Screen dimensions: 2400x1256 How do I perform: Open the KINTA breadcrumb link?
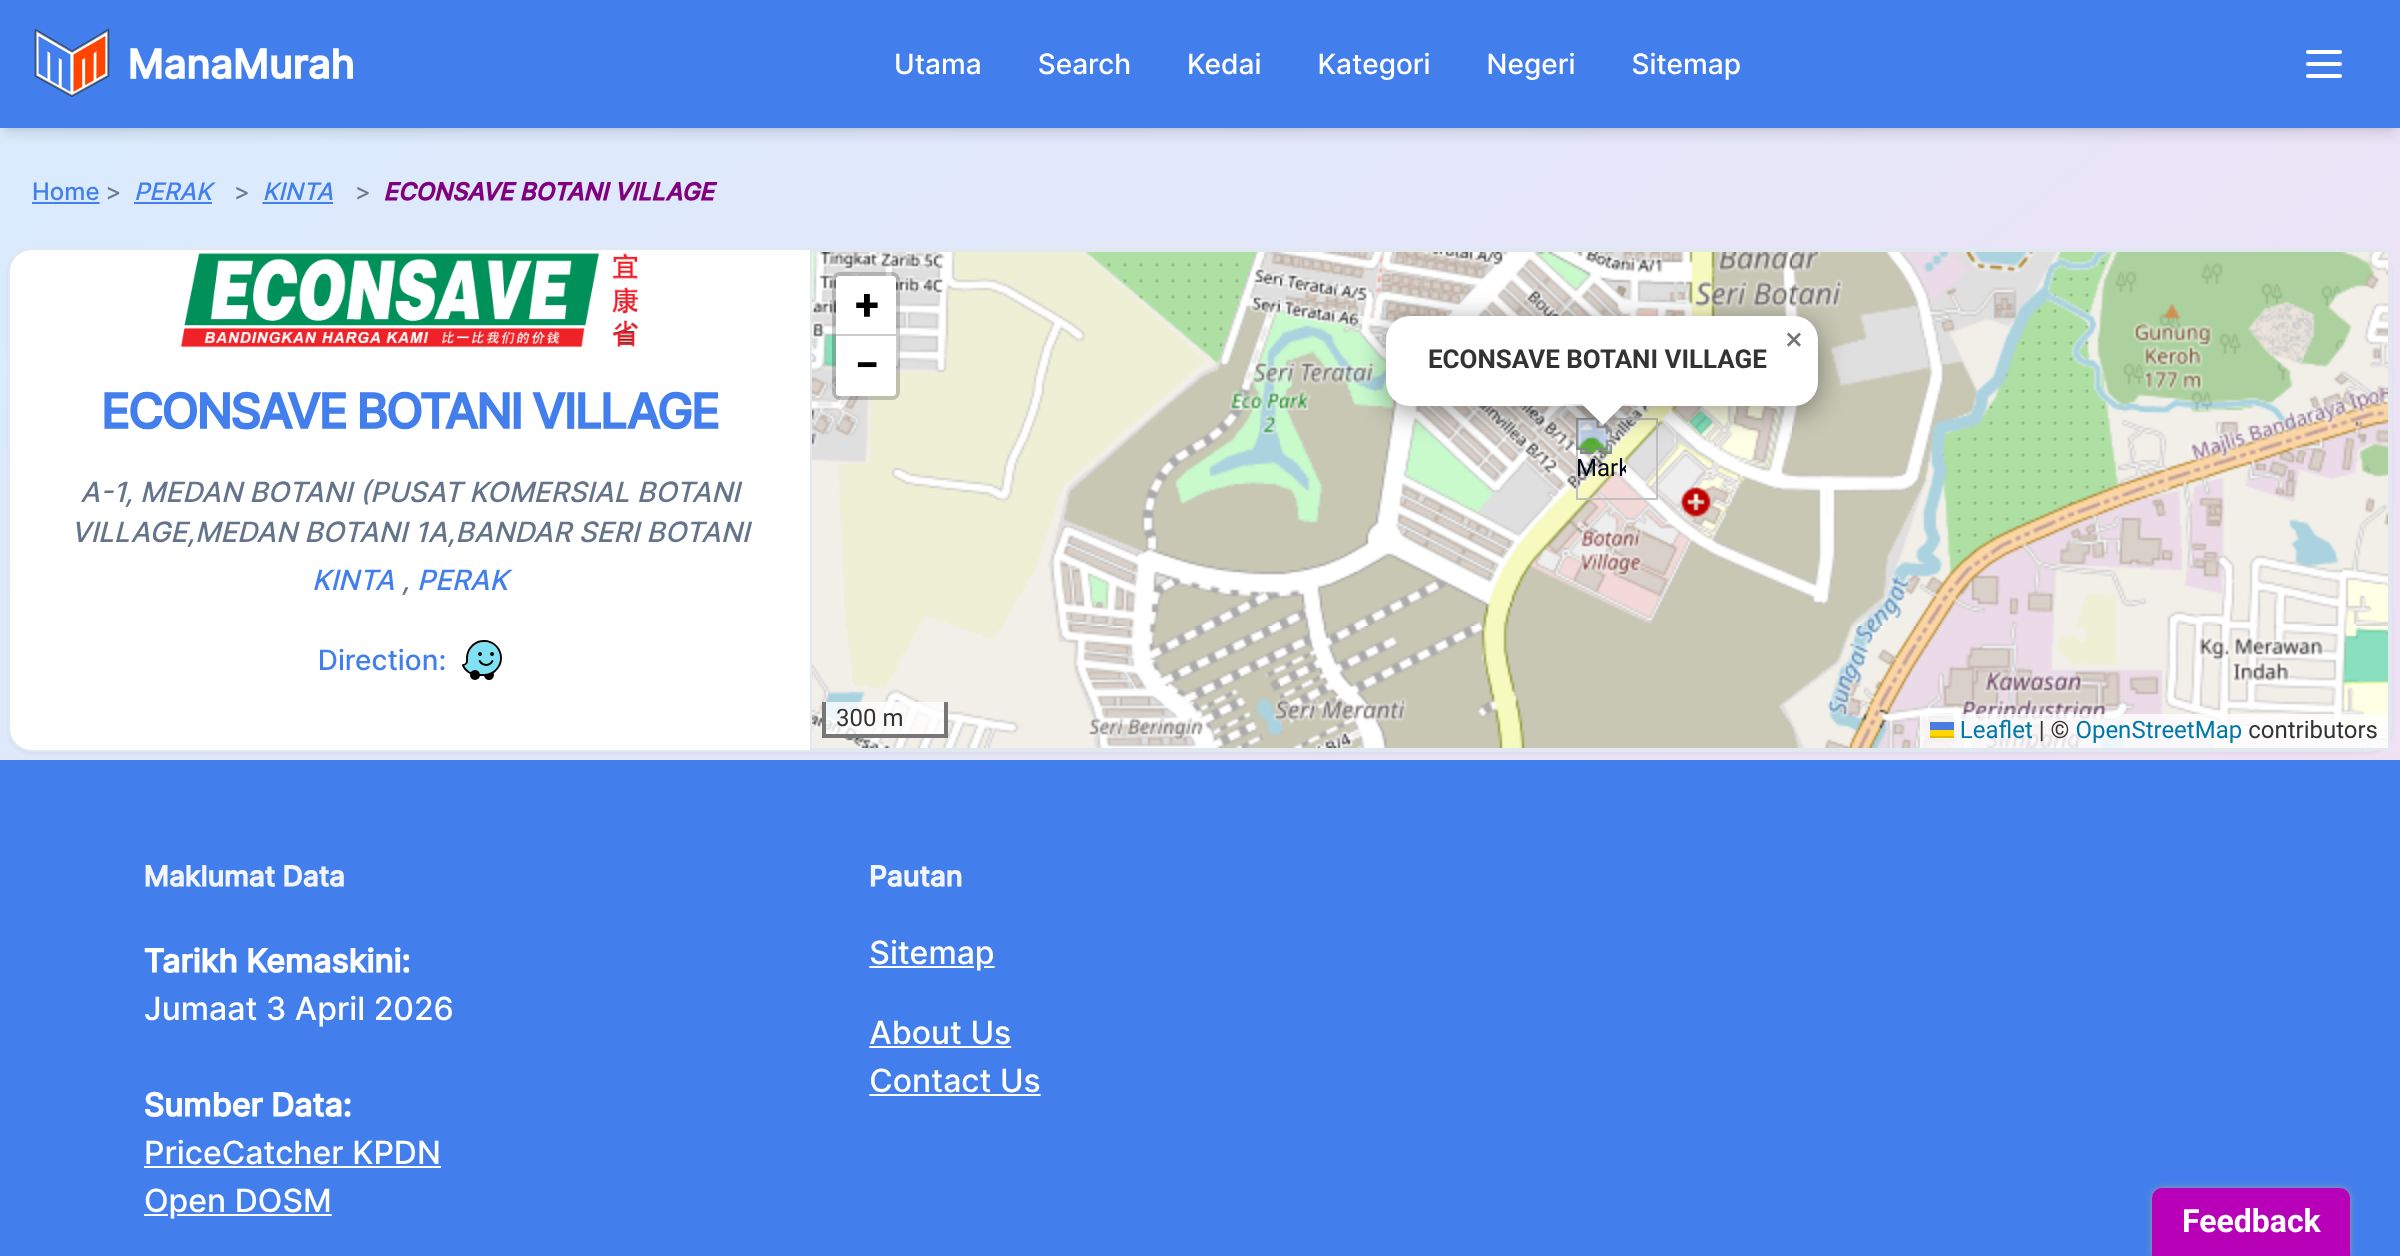(x=297, y=191)
